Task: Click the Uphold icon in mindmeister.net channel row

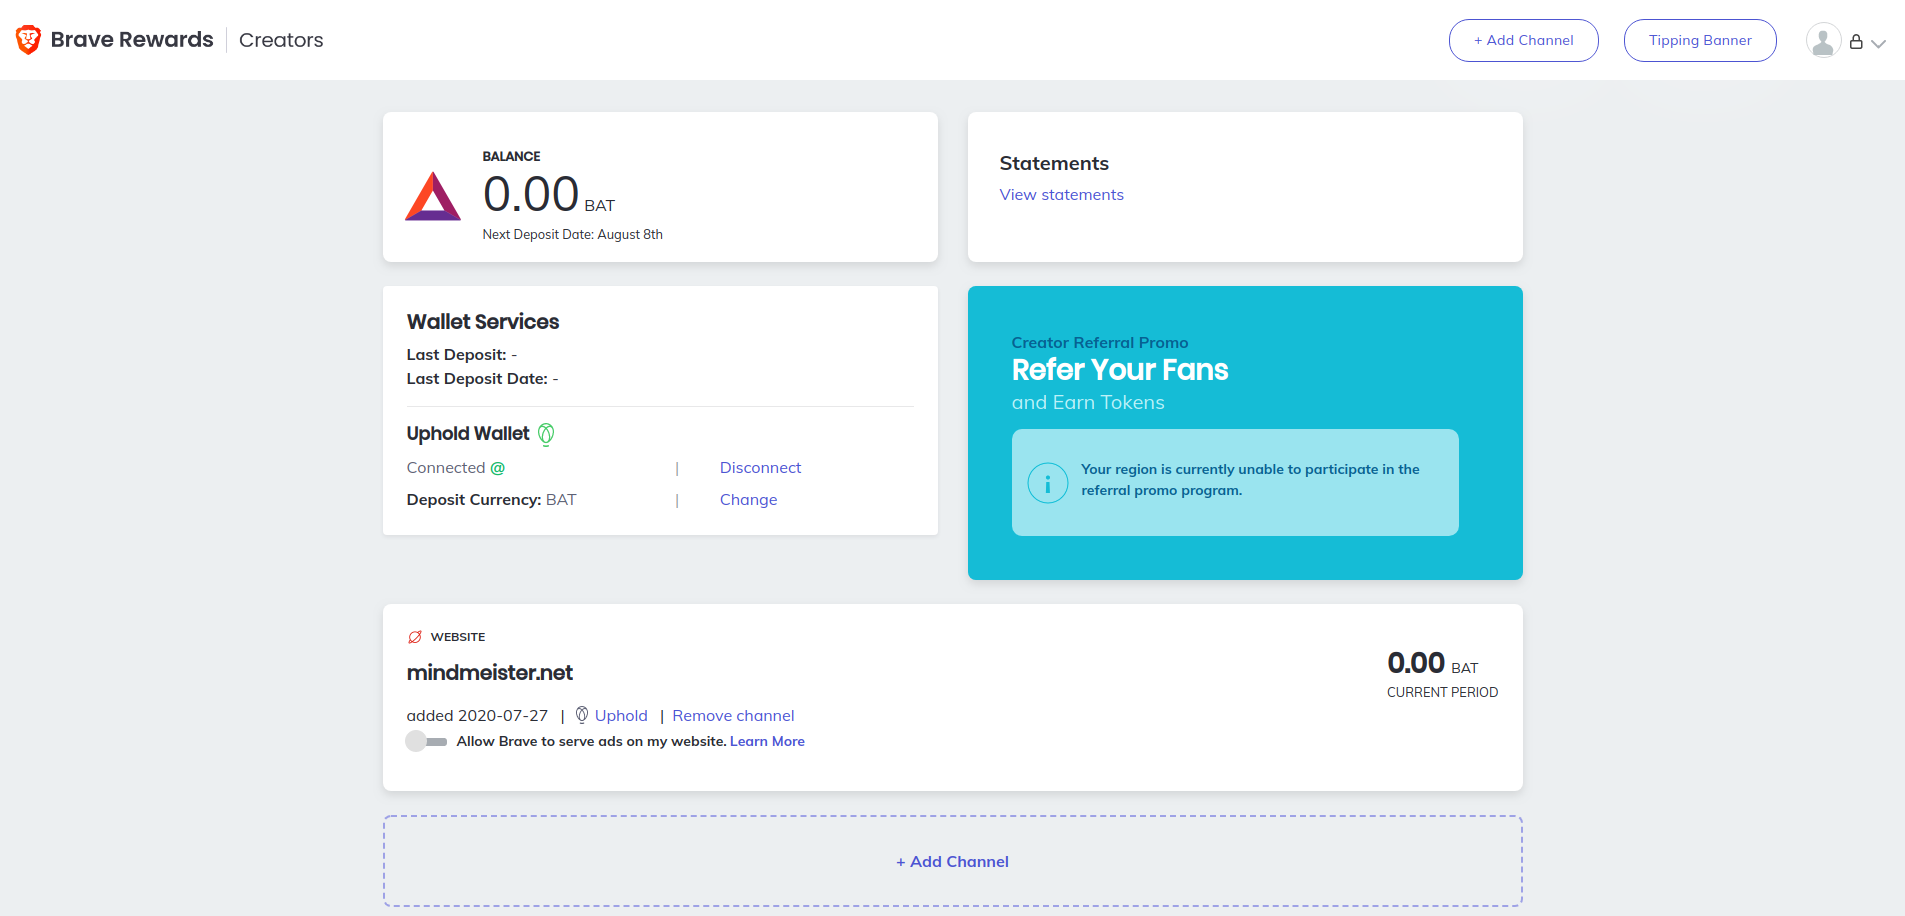Action: (x=582, y=715)
